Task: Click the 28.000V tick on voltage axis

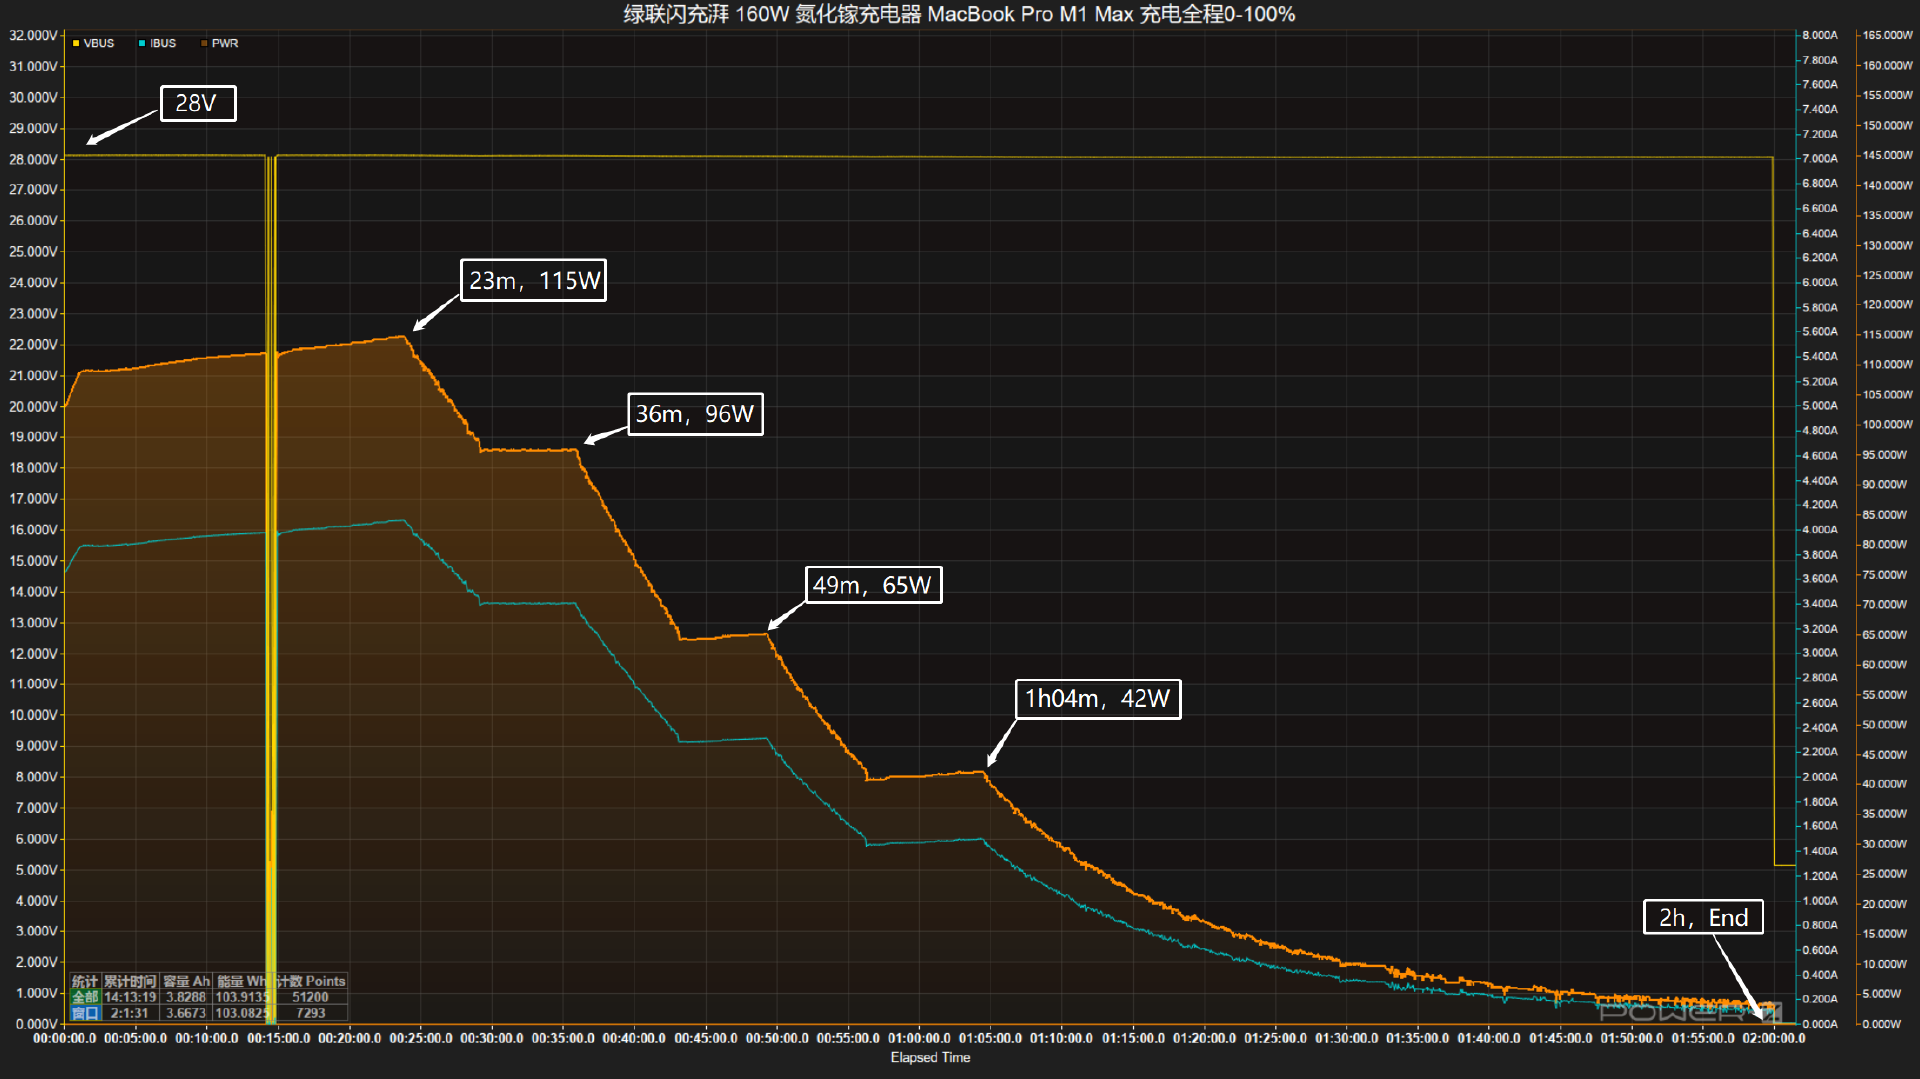Action: [33, 159]
